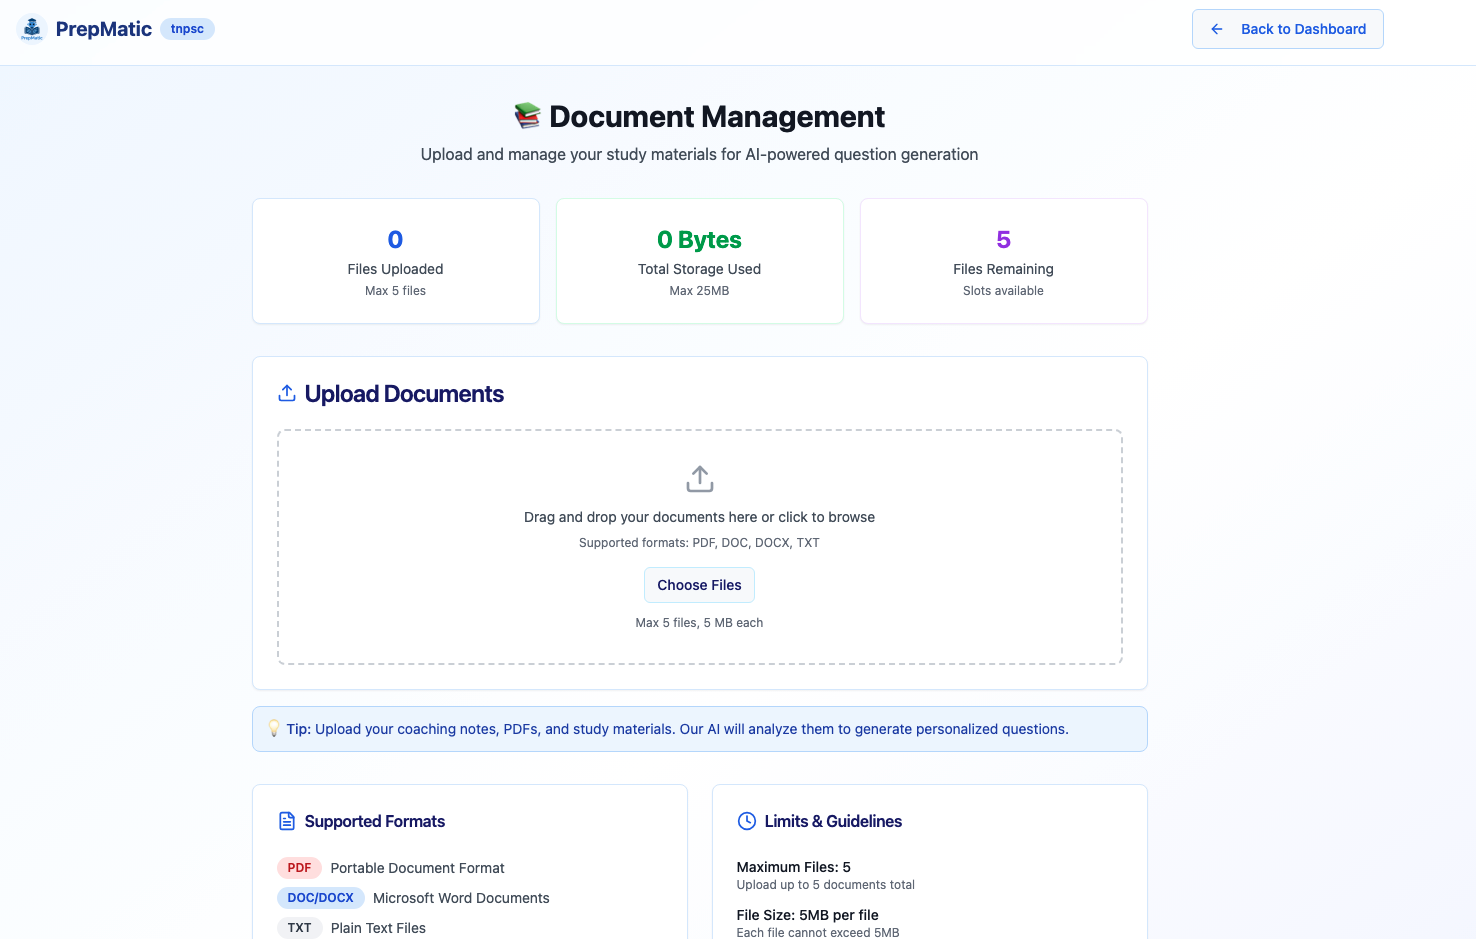Viewport: 1476px width, 939px height.
Task: Click the clock icon beside Limits & Guidelines
Action: (x=747, y=820)
